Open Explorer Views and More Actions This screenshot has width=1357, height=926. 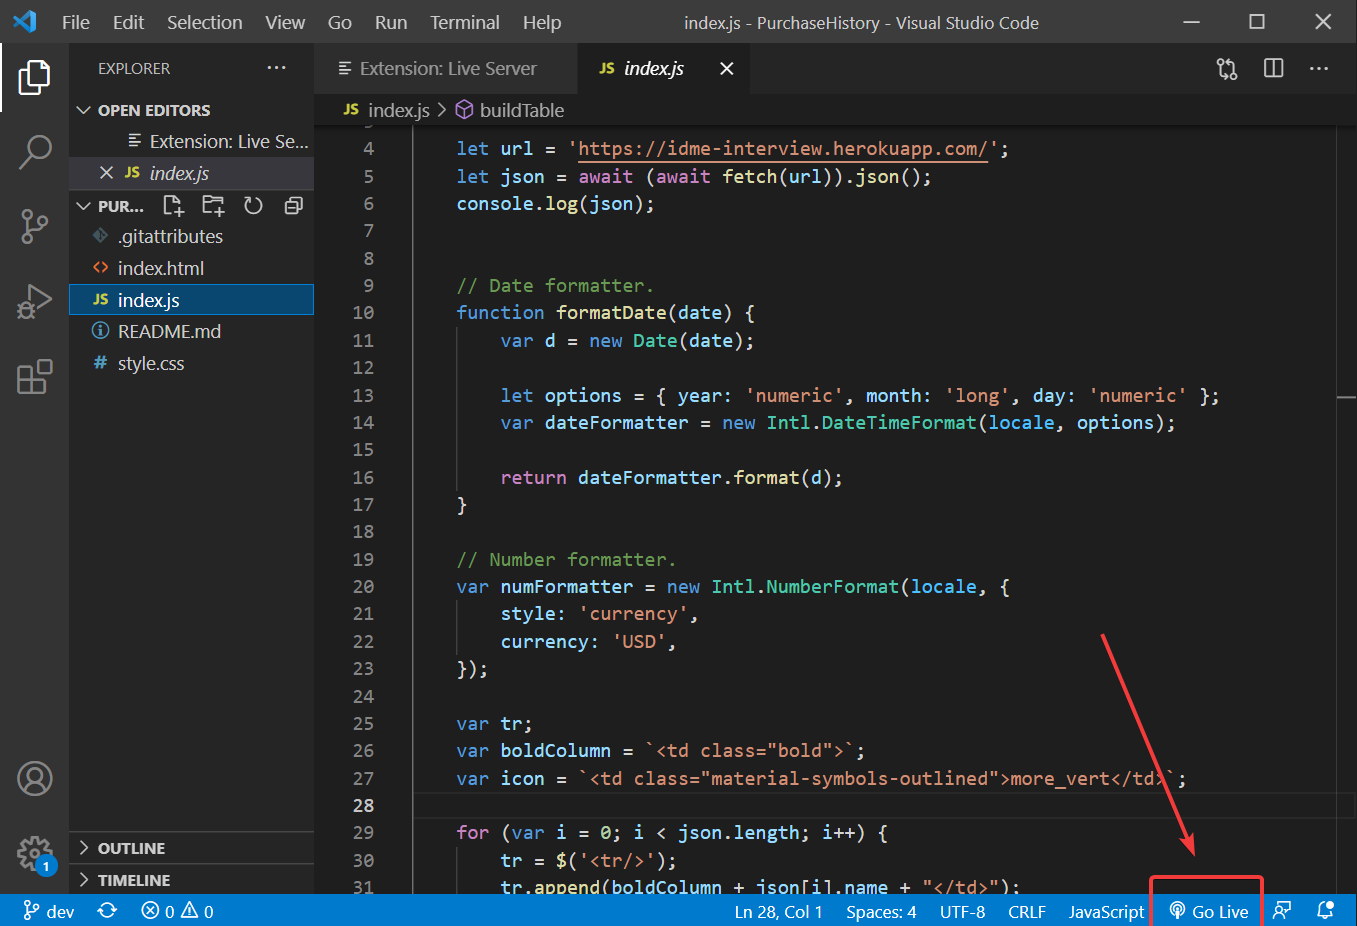pos(276,68)
